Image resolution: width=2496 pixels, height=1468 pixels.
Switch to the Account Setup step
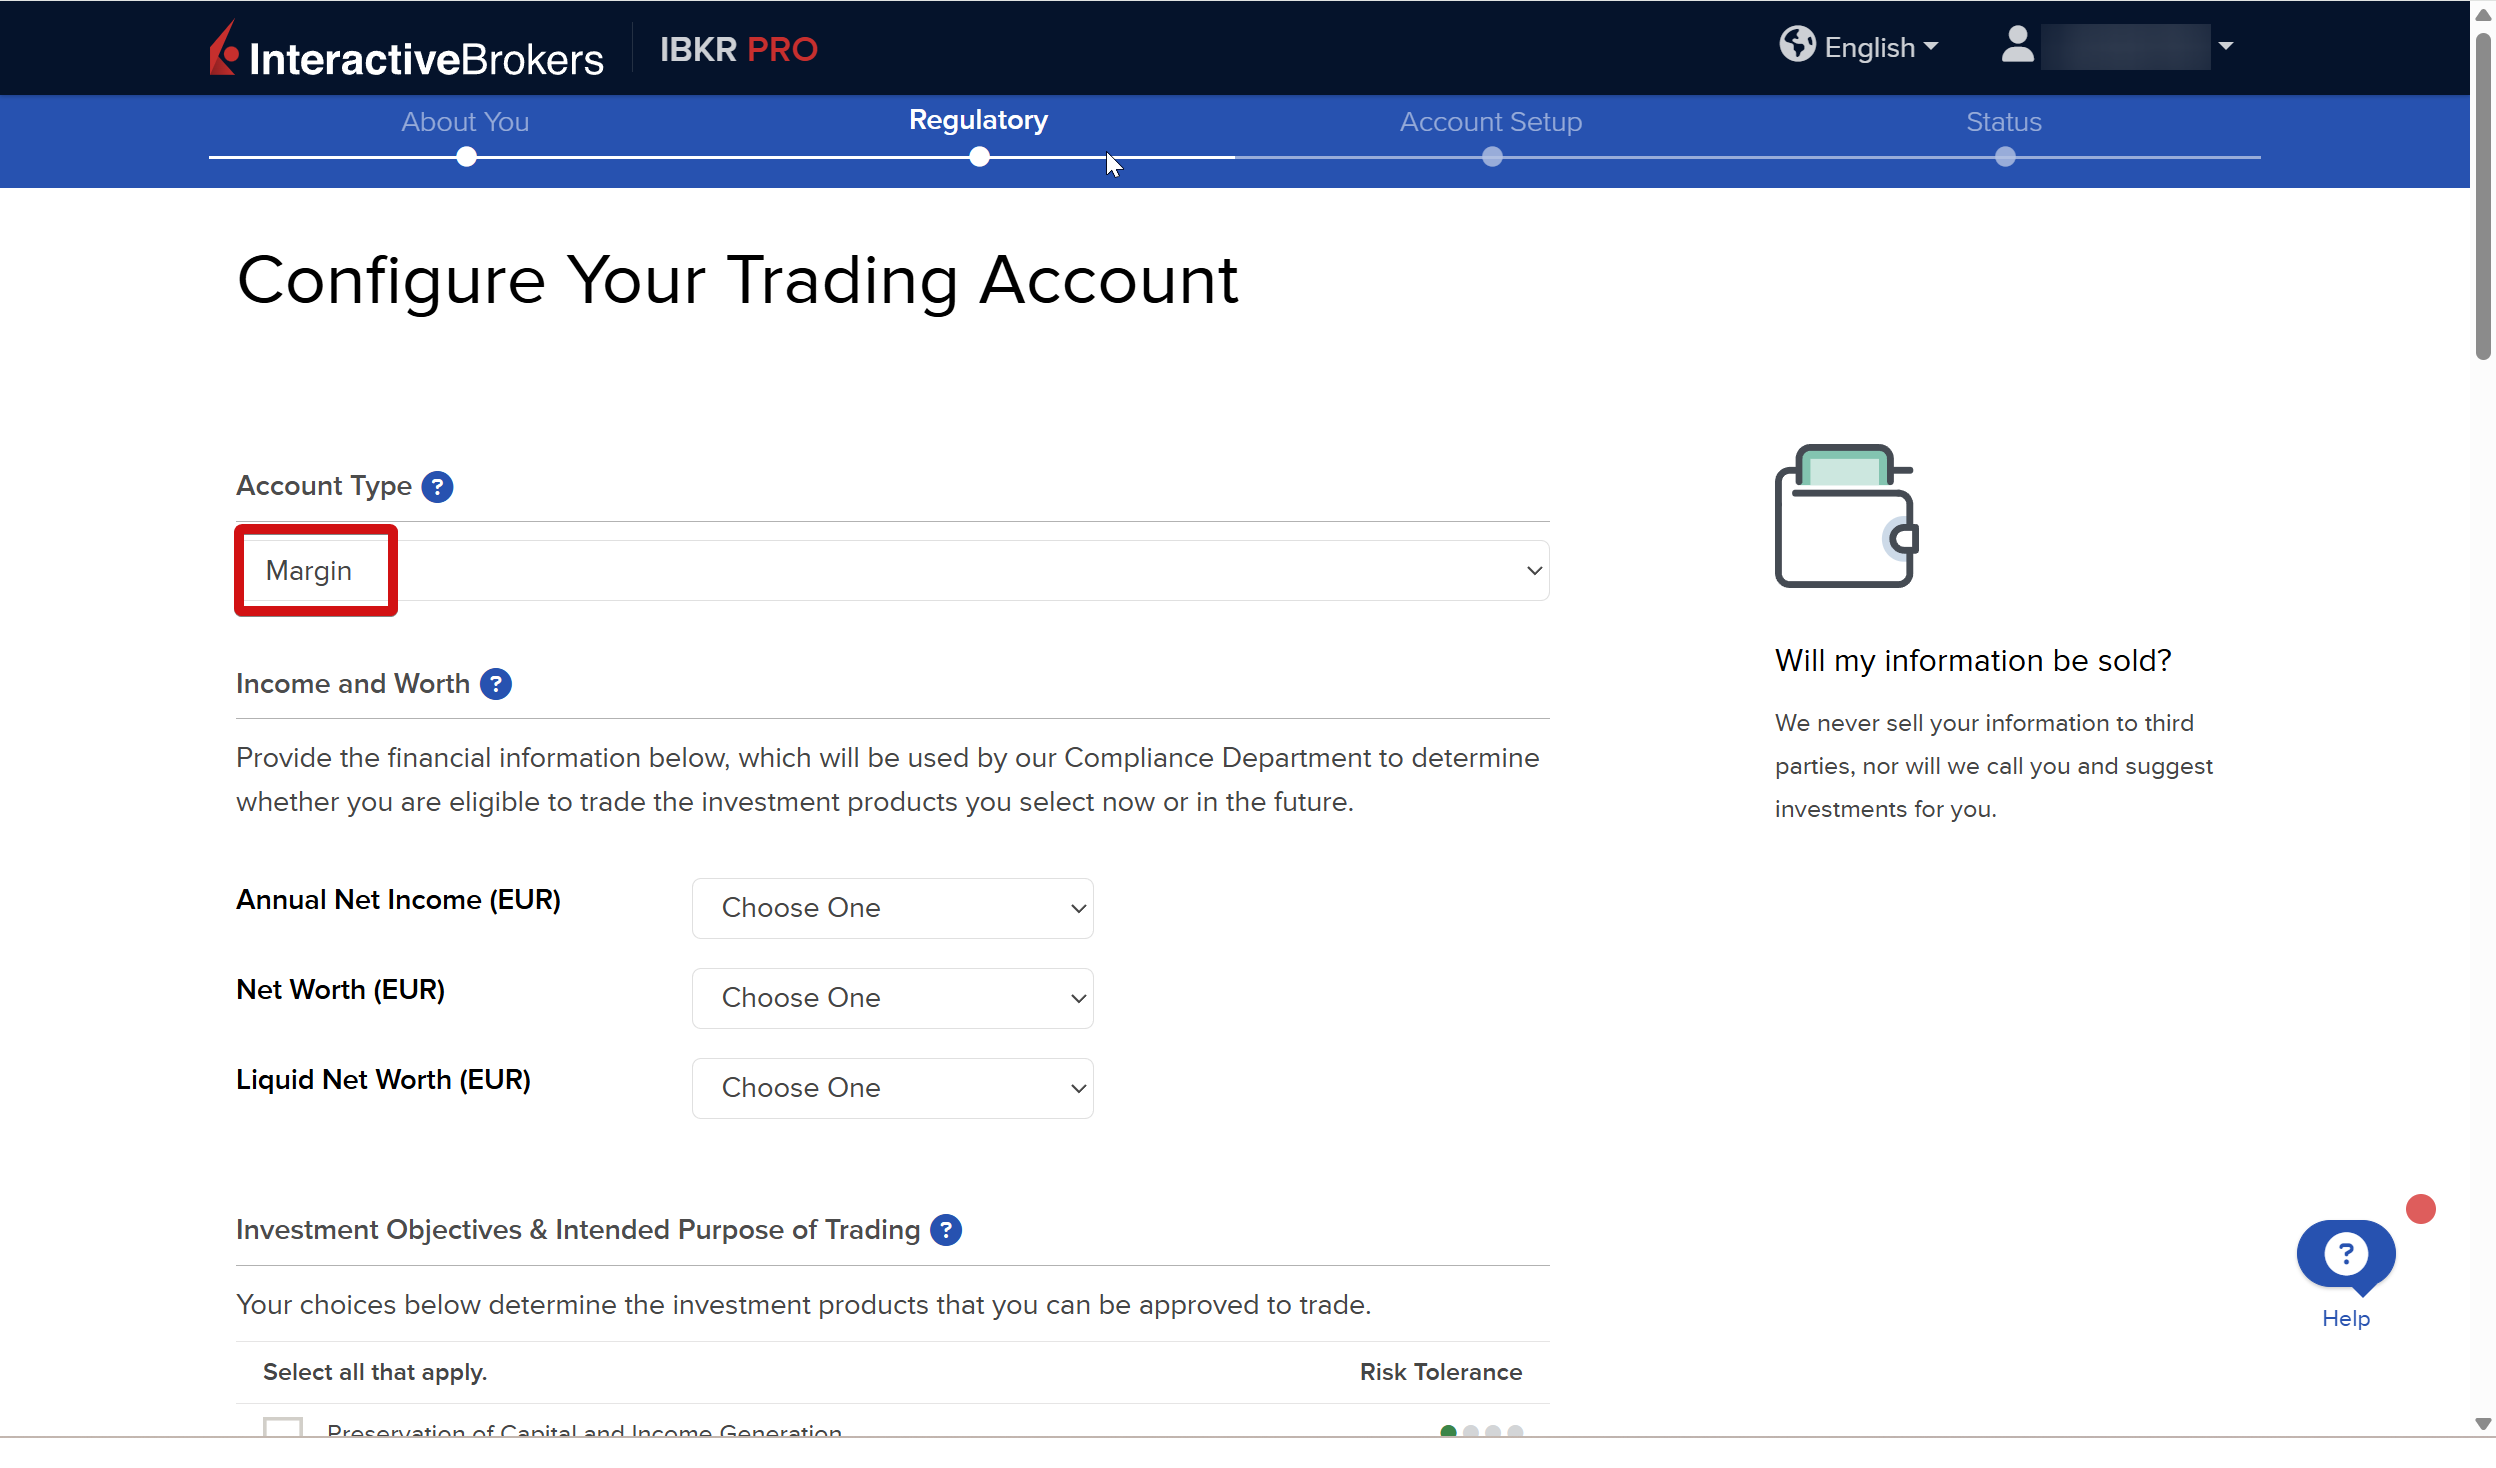click(1490, 122)
